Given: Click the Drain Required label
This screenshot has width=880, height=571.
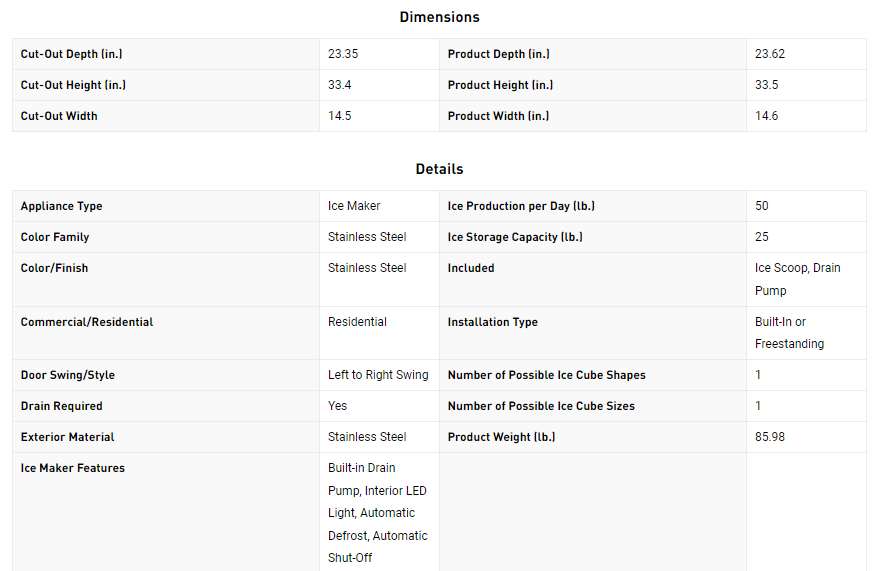Looking at the screenshot, I should point(61,406).
